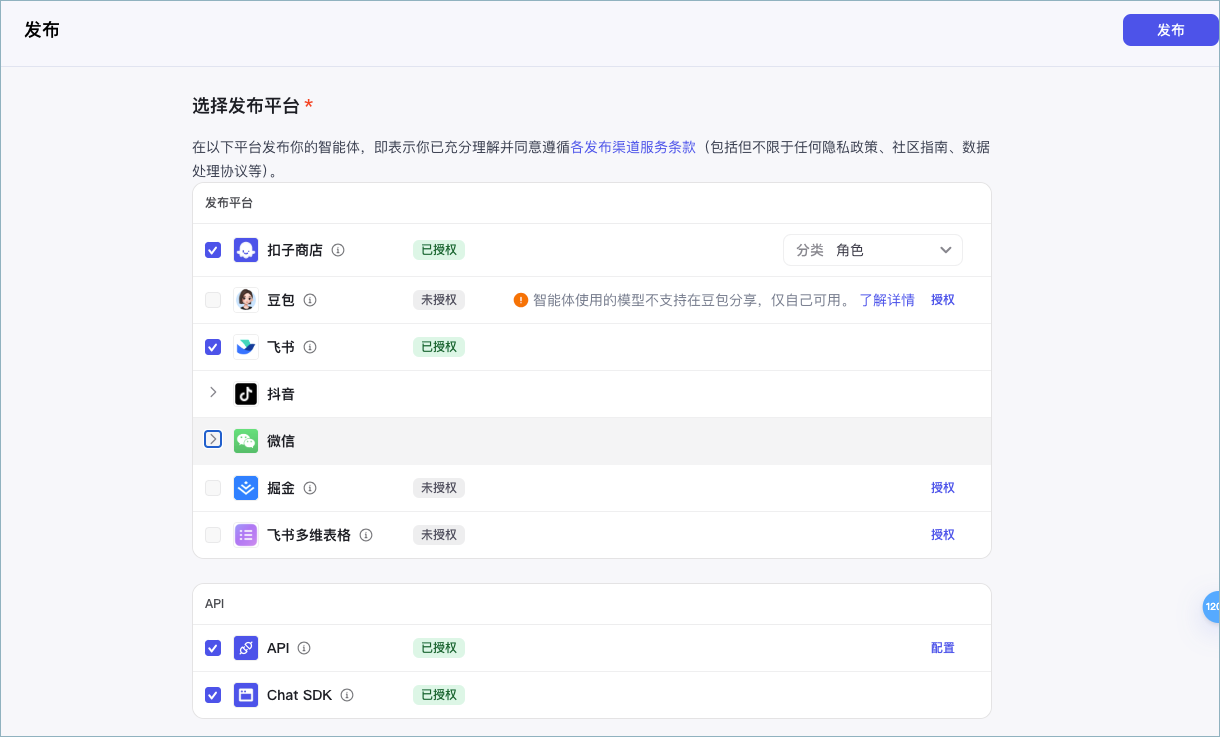Viewport: 1220px width, 737px height.
Task: Open info tooltip next to 掘金
Action: point(310,488)
